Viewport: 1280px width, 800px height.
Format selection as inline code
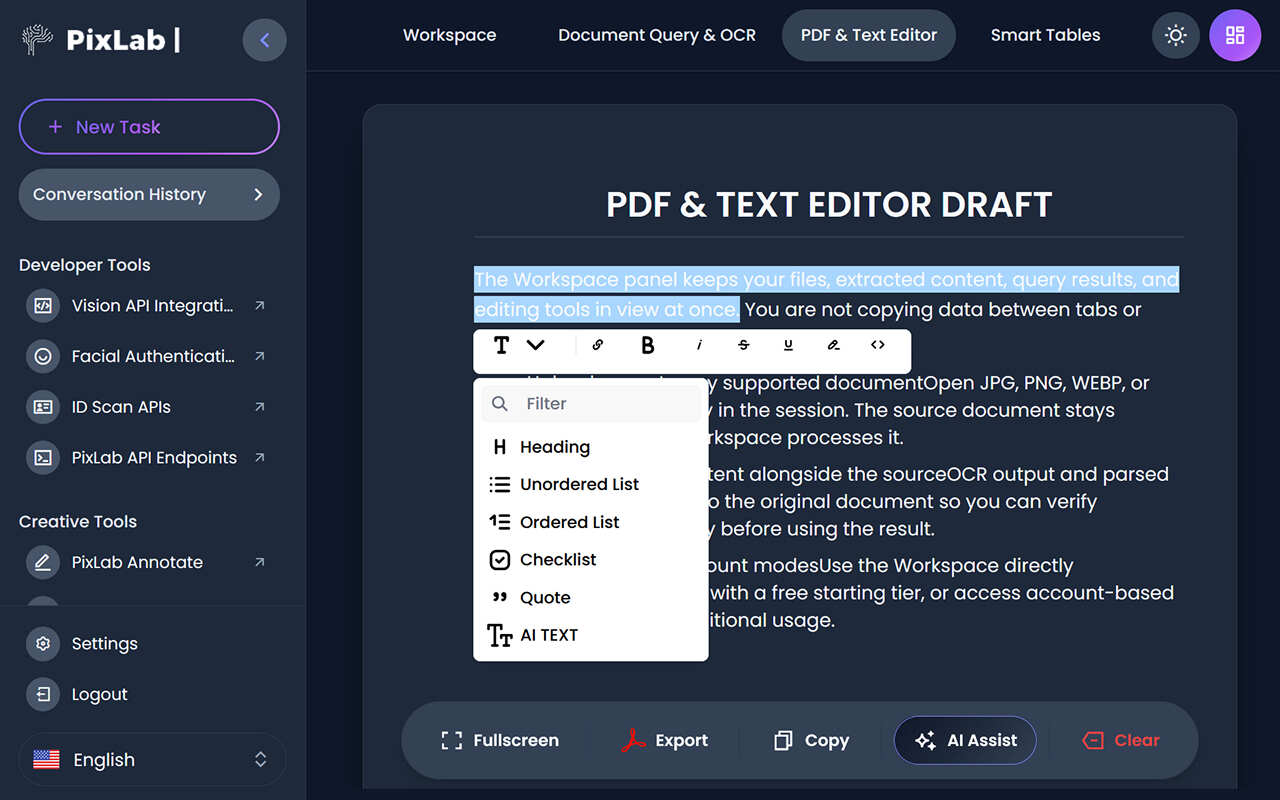tap(878, 345)
